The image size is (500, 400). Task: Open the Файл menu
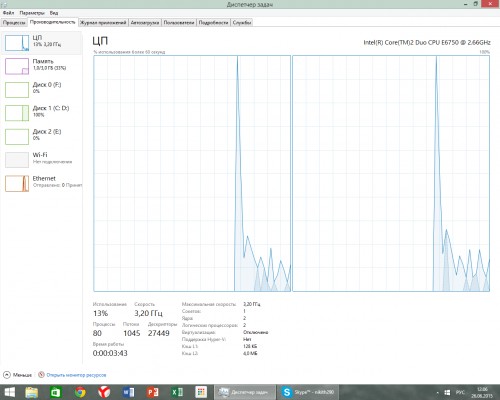tap(9, 13)
